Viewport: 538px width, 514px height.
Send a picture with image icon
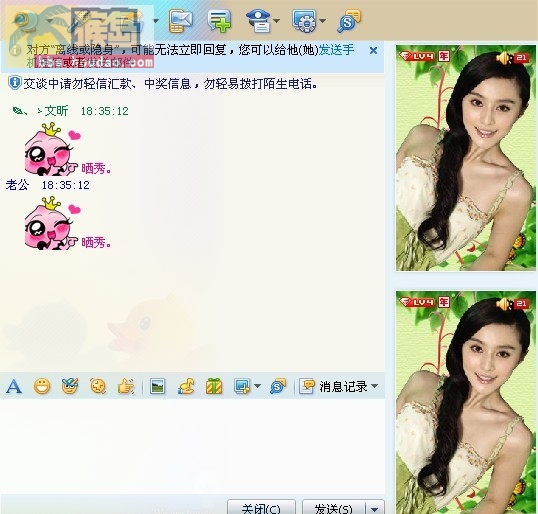pos(157,387)
